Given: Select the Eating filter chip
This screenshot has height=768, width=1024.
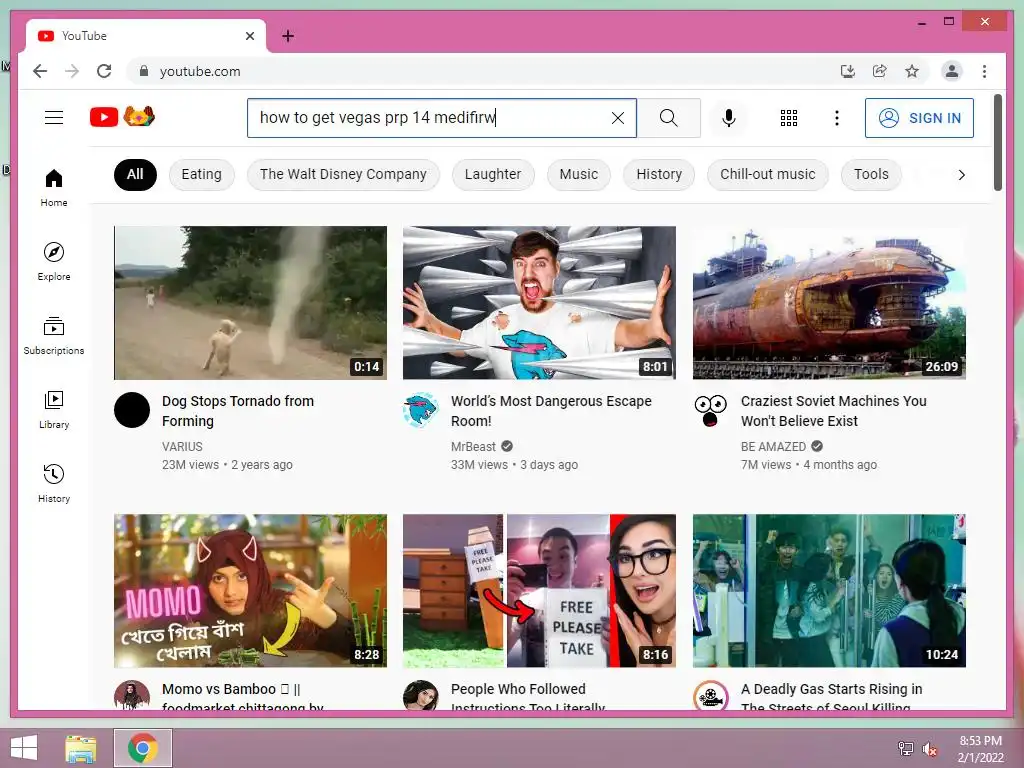Looking at the screenshot, I should (201, 174).
